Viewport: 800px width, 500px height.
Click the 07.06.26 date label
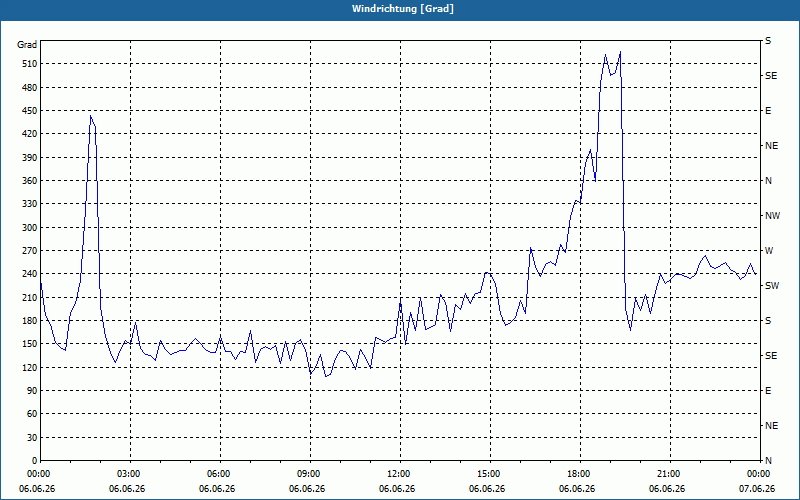coord(757,489)
